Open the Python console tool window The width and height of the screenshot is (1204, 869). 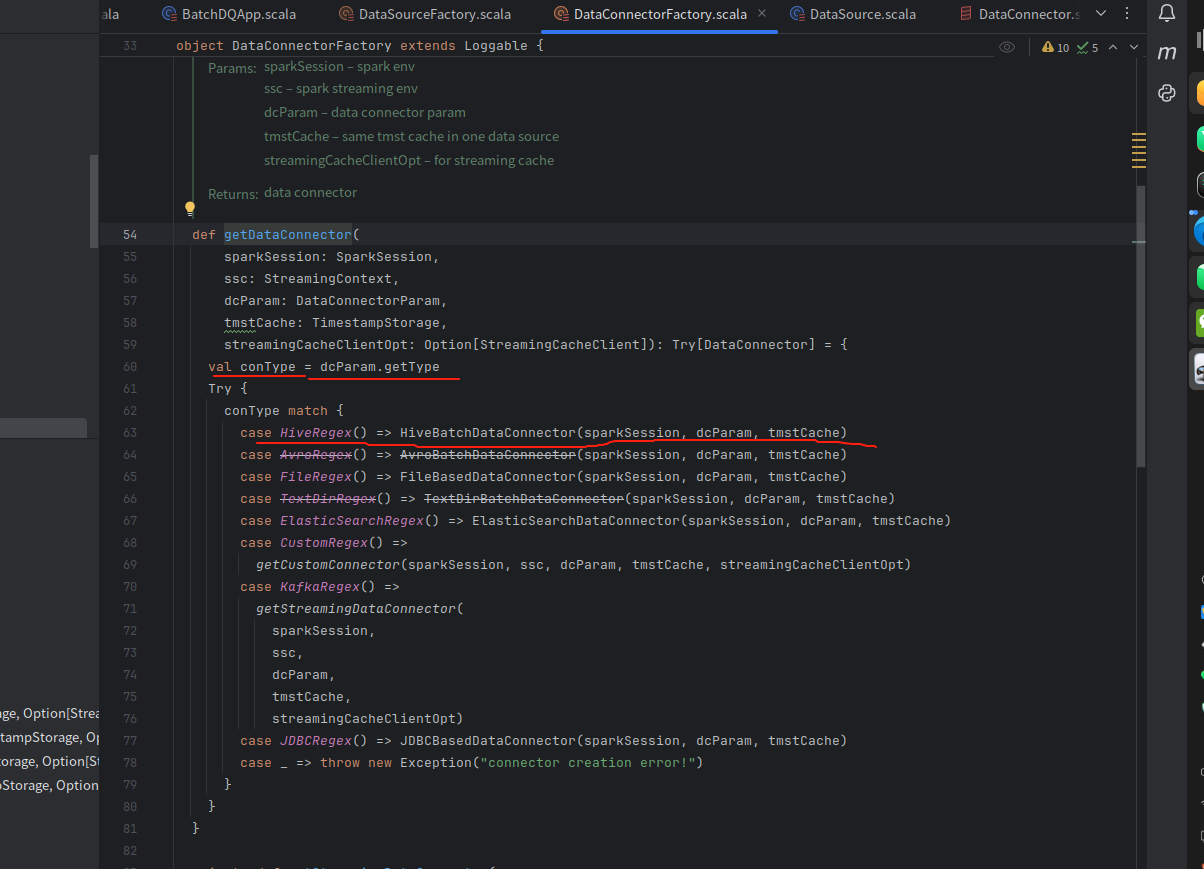pyautogui.click(x=1167, y=93)
